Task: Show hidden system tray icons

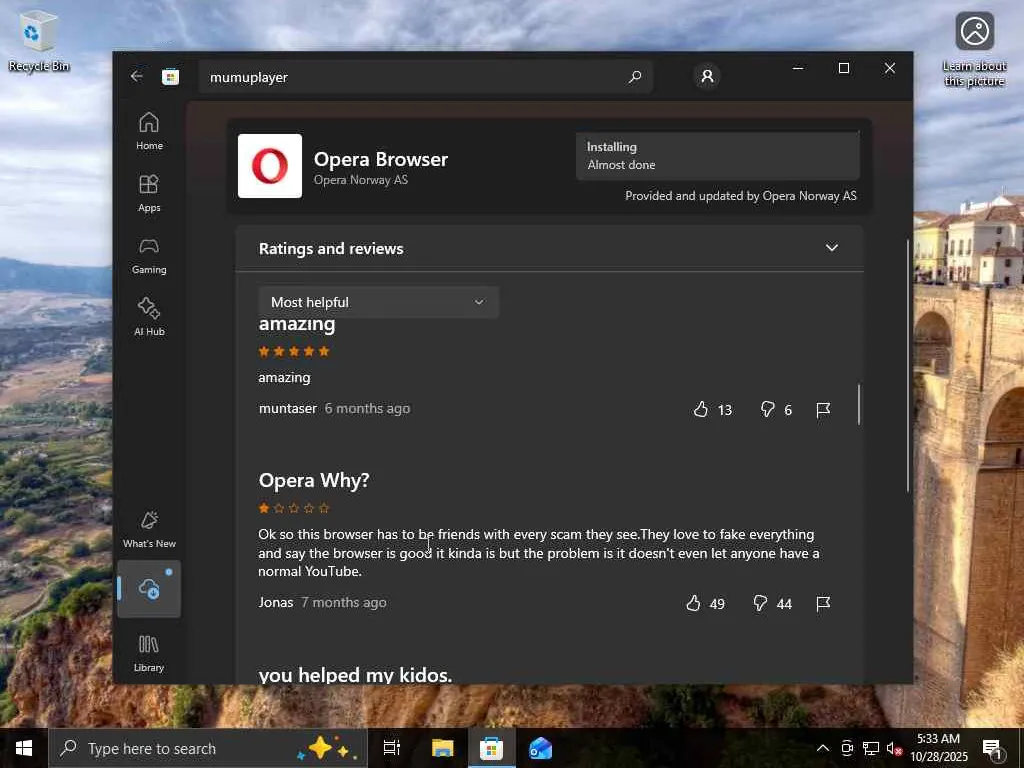Action: point(823,748)
